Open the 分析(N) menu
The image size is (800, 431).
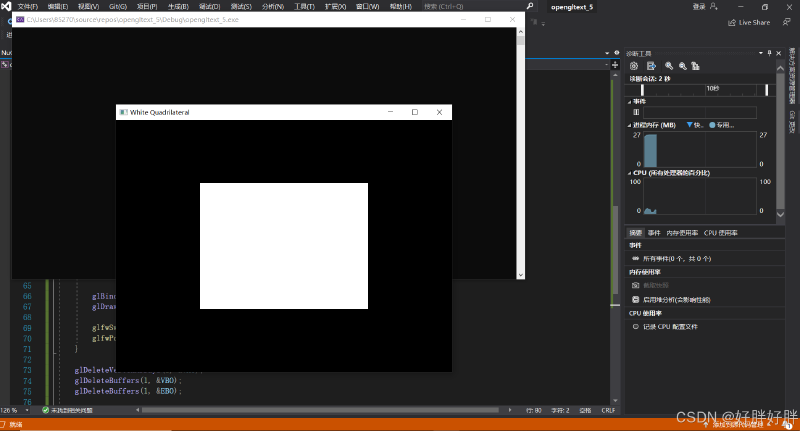click(x=272, y=7)
